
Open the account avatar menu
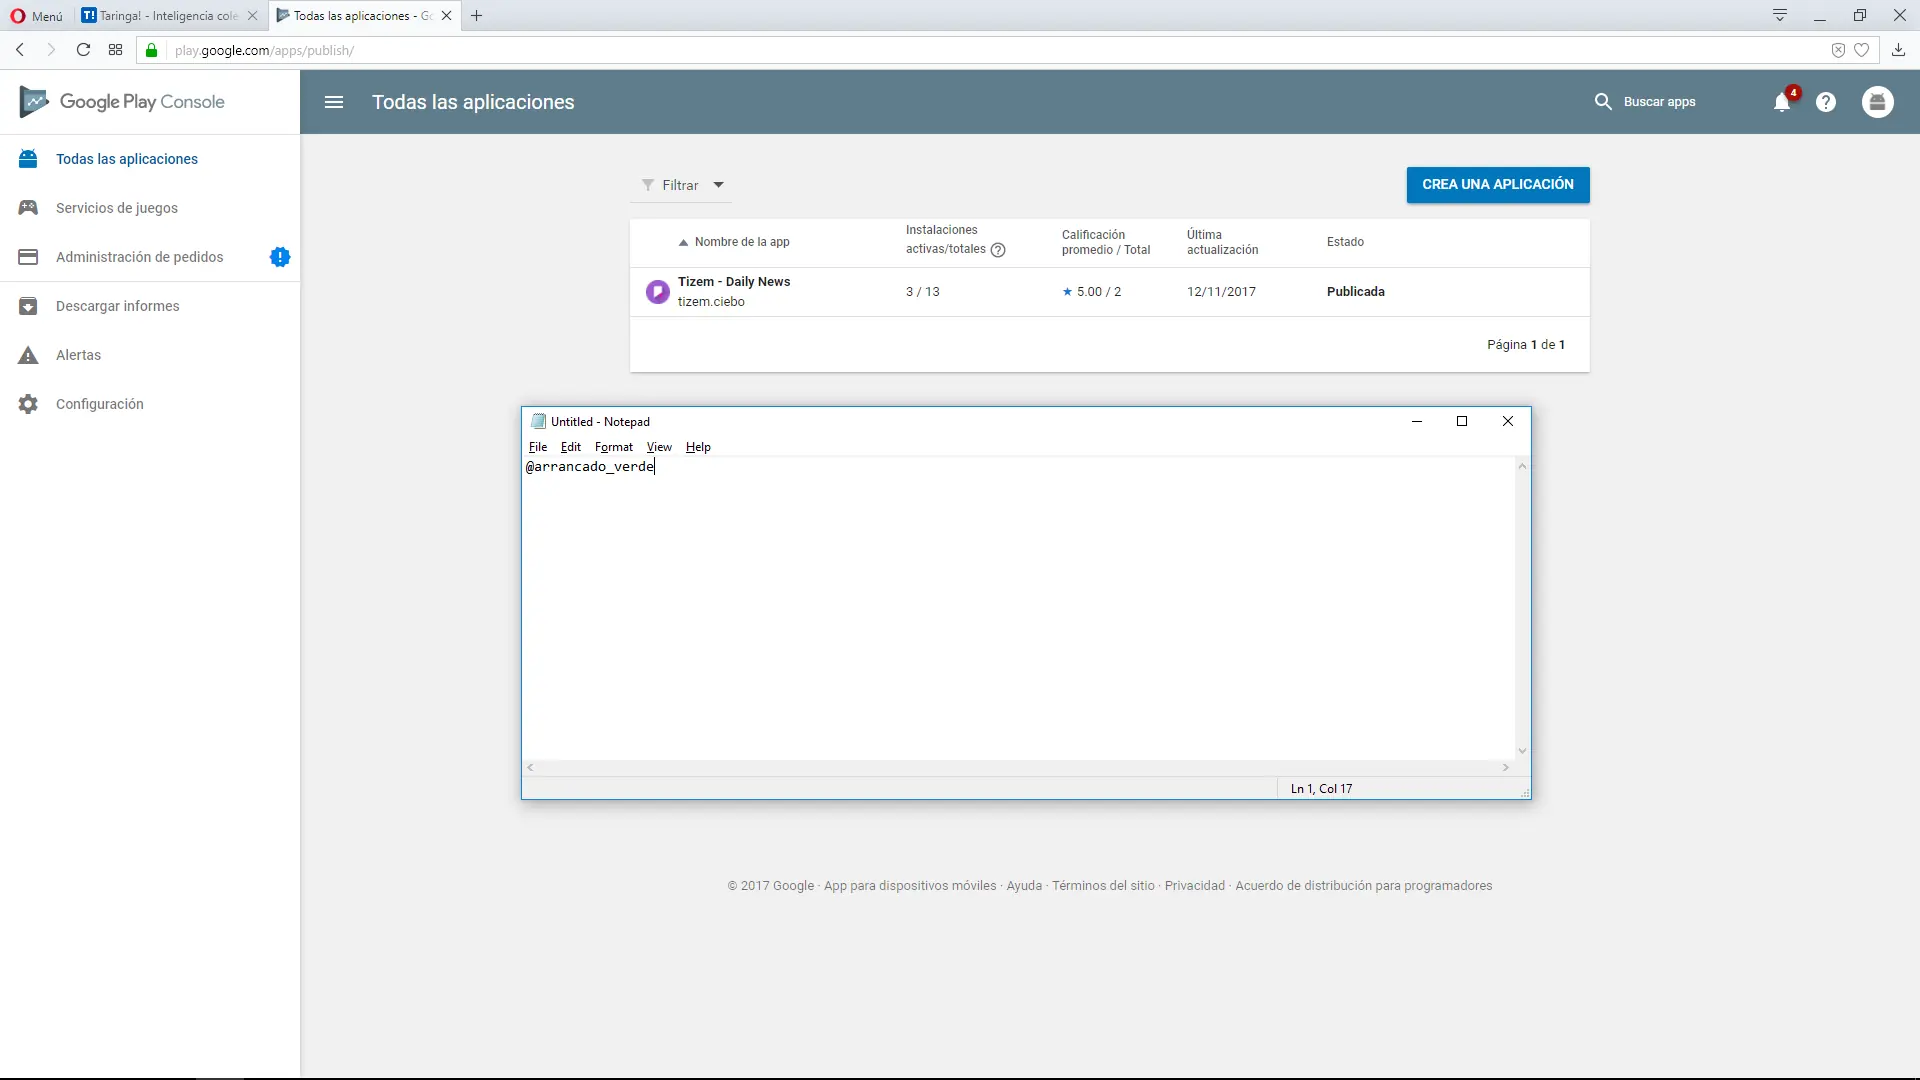click(1878, 102)
